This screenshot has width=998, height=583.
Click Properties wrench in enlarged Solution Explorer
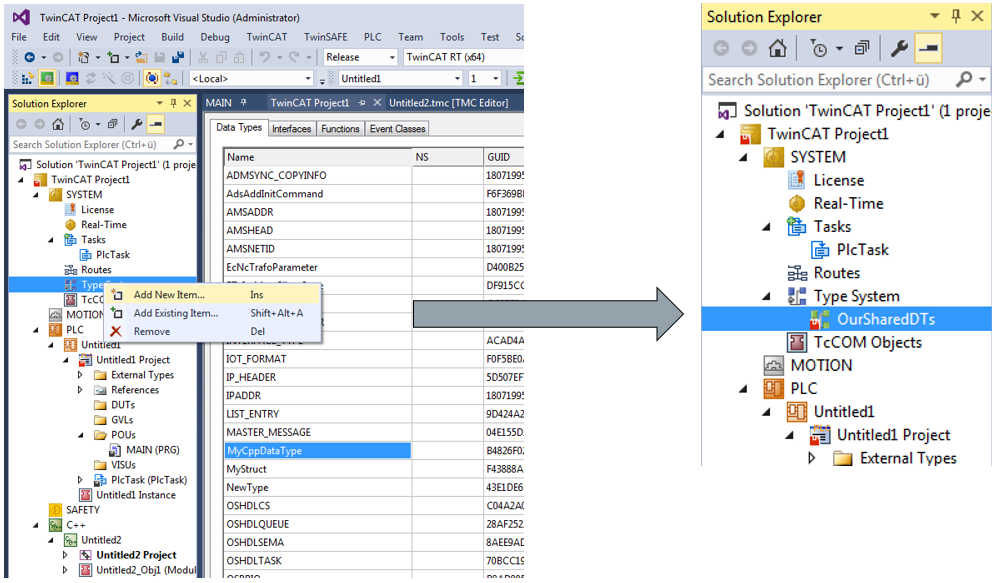[x=899, y=48]
